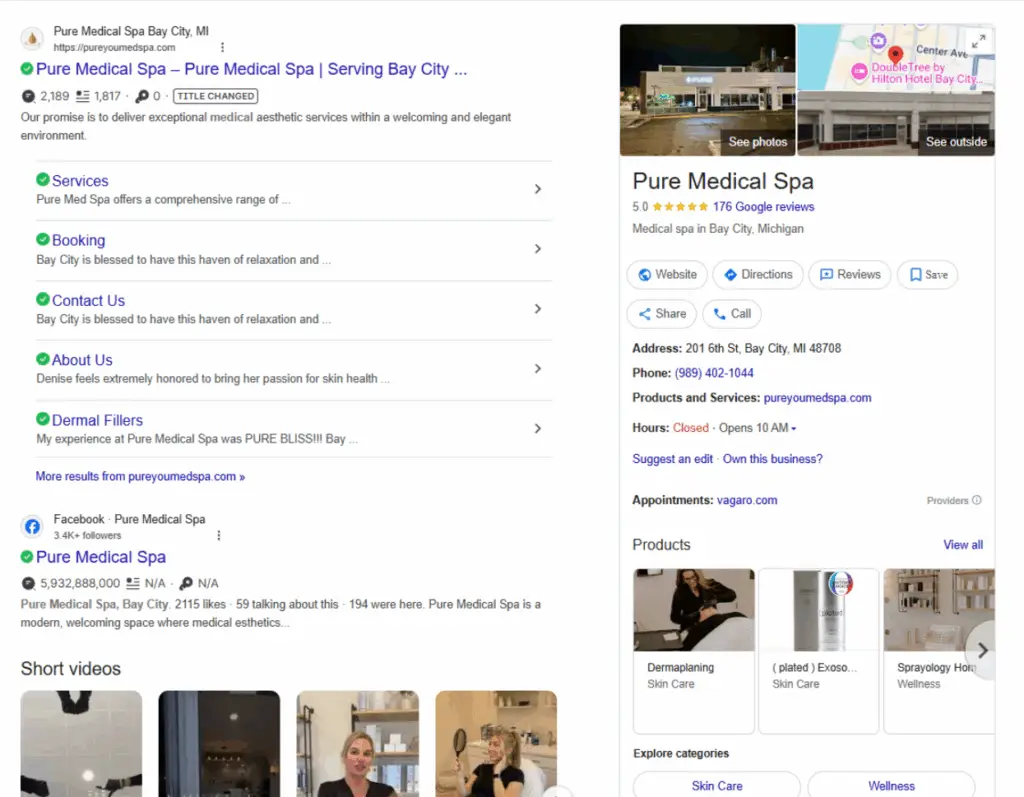Open the 176 Google reviews link
The image size is (1024, 797).
coord(765,206)
